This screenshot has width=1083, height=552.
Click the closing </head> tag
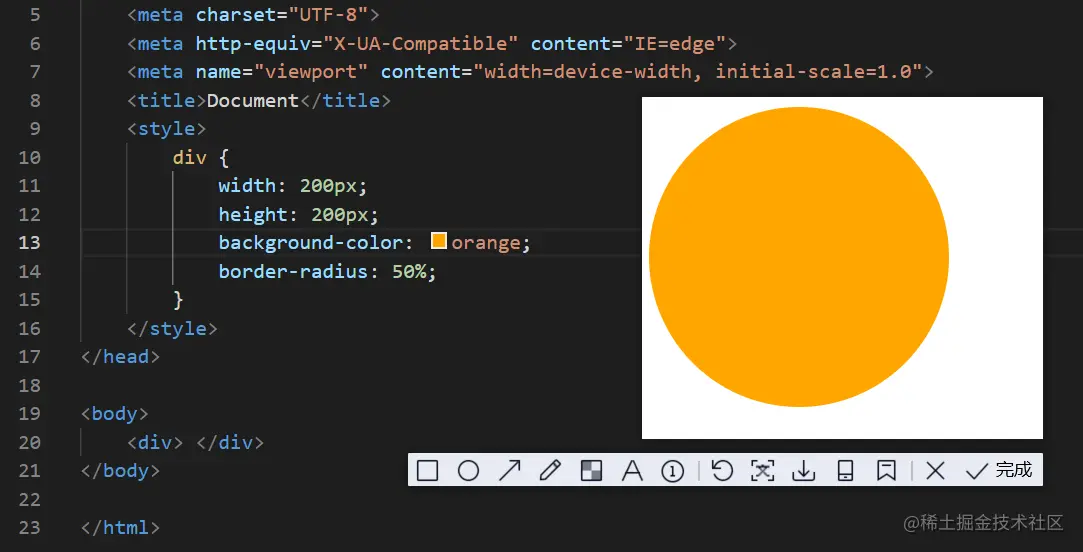click(120, 356)
